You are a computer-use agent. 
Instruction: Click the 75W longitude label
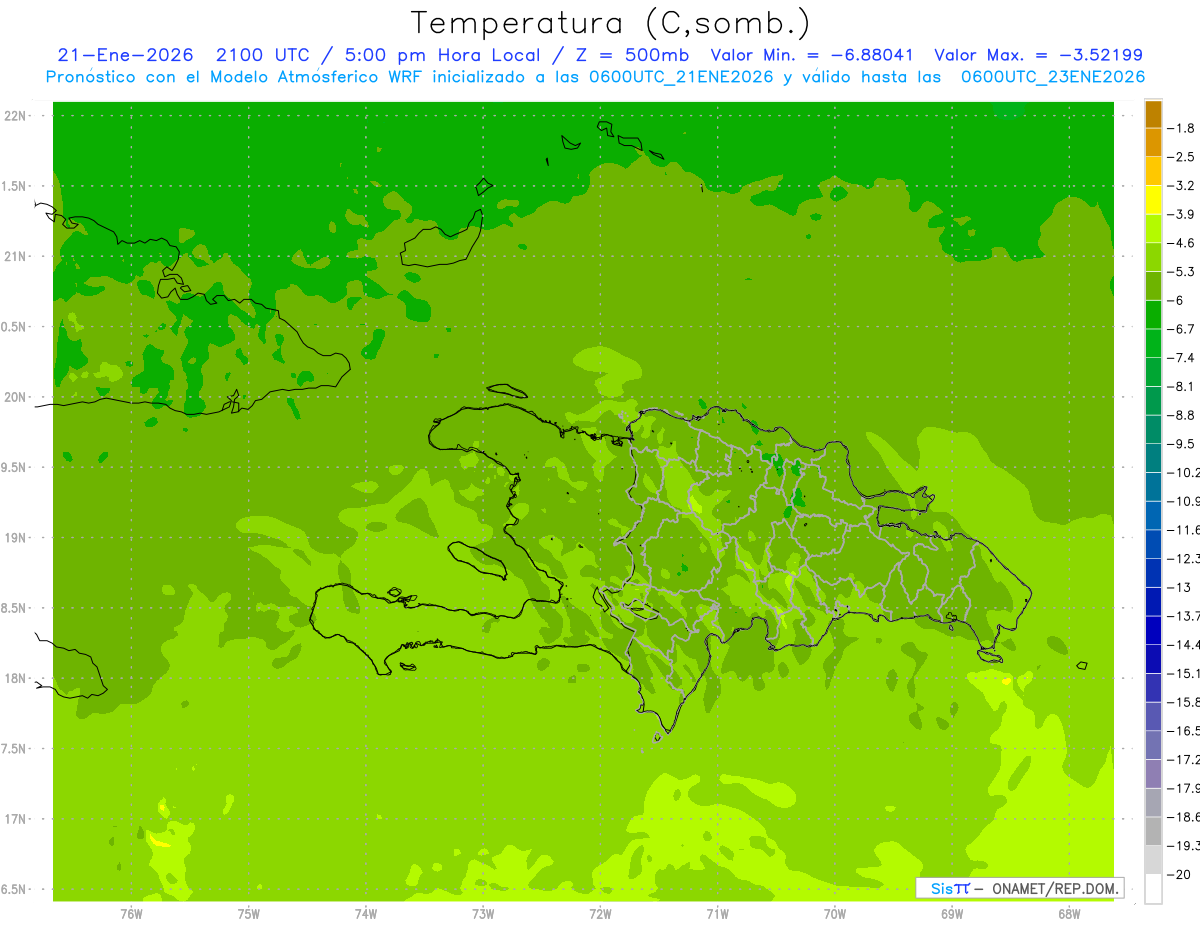tap(249, 914)
